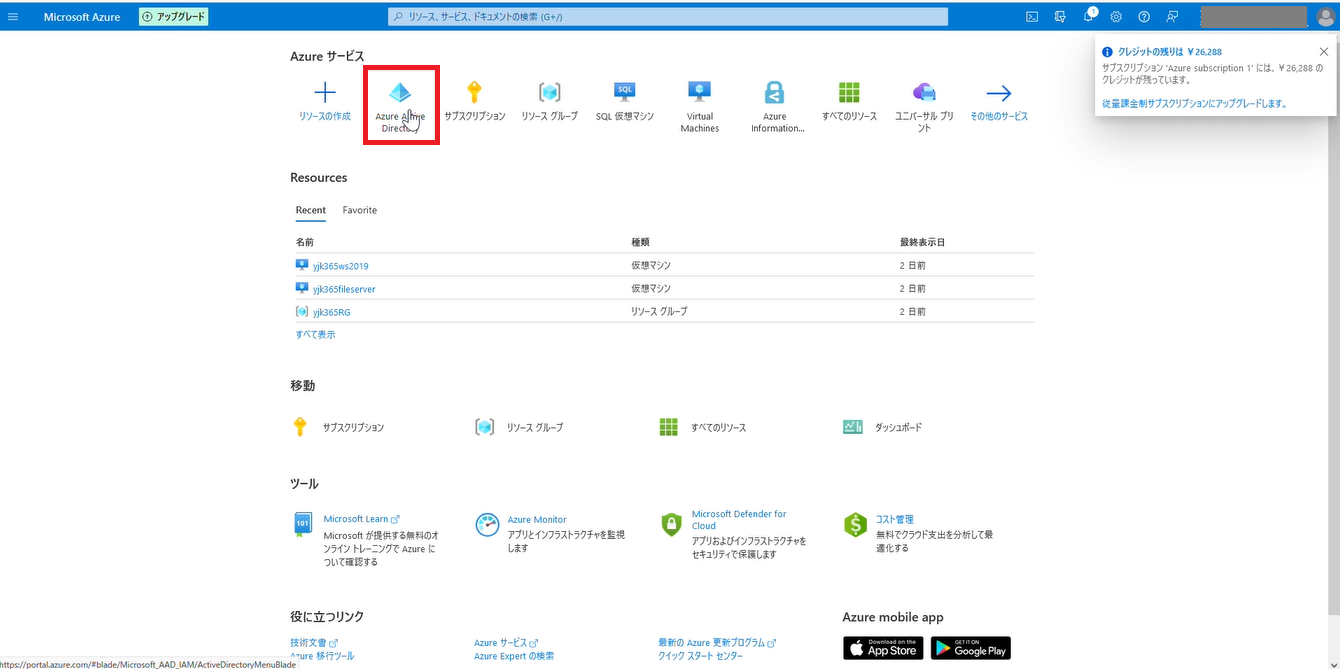Open the account avatar menu
The image size is (1340, 669).
tap(1325, 17)
